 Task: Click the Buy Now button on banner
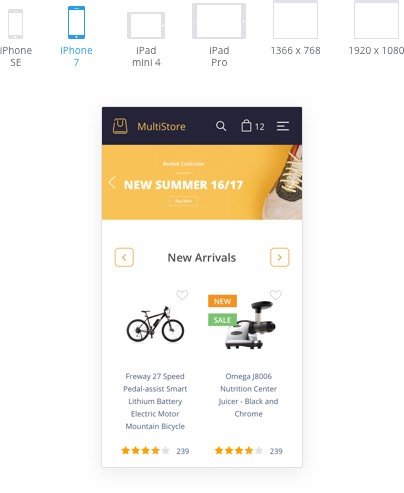[183, 201]
